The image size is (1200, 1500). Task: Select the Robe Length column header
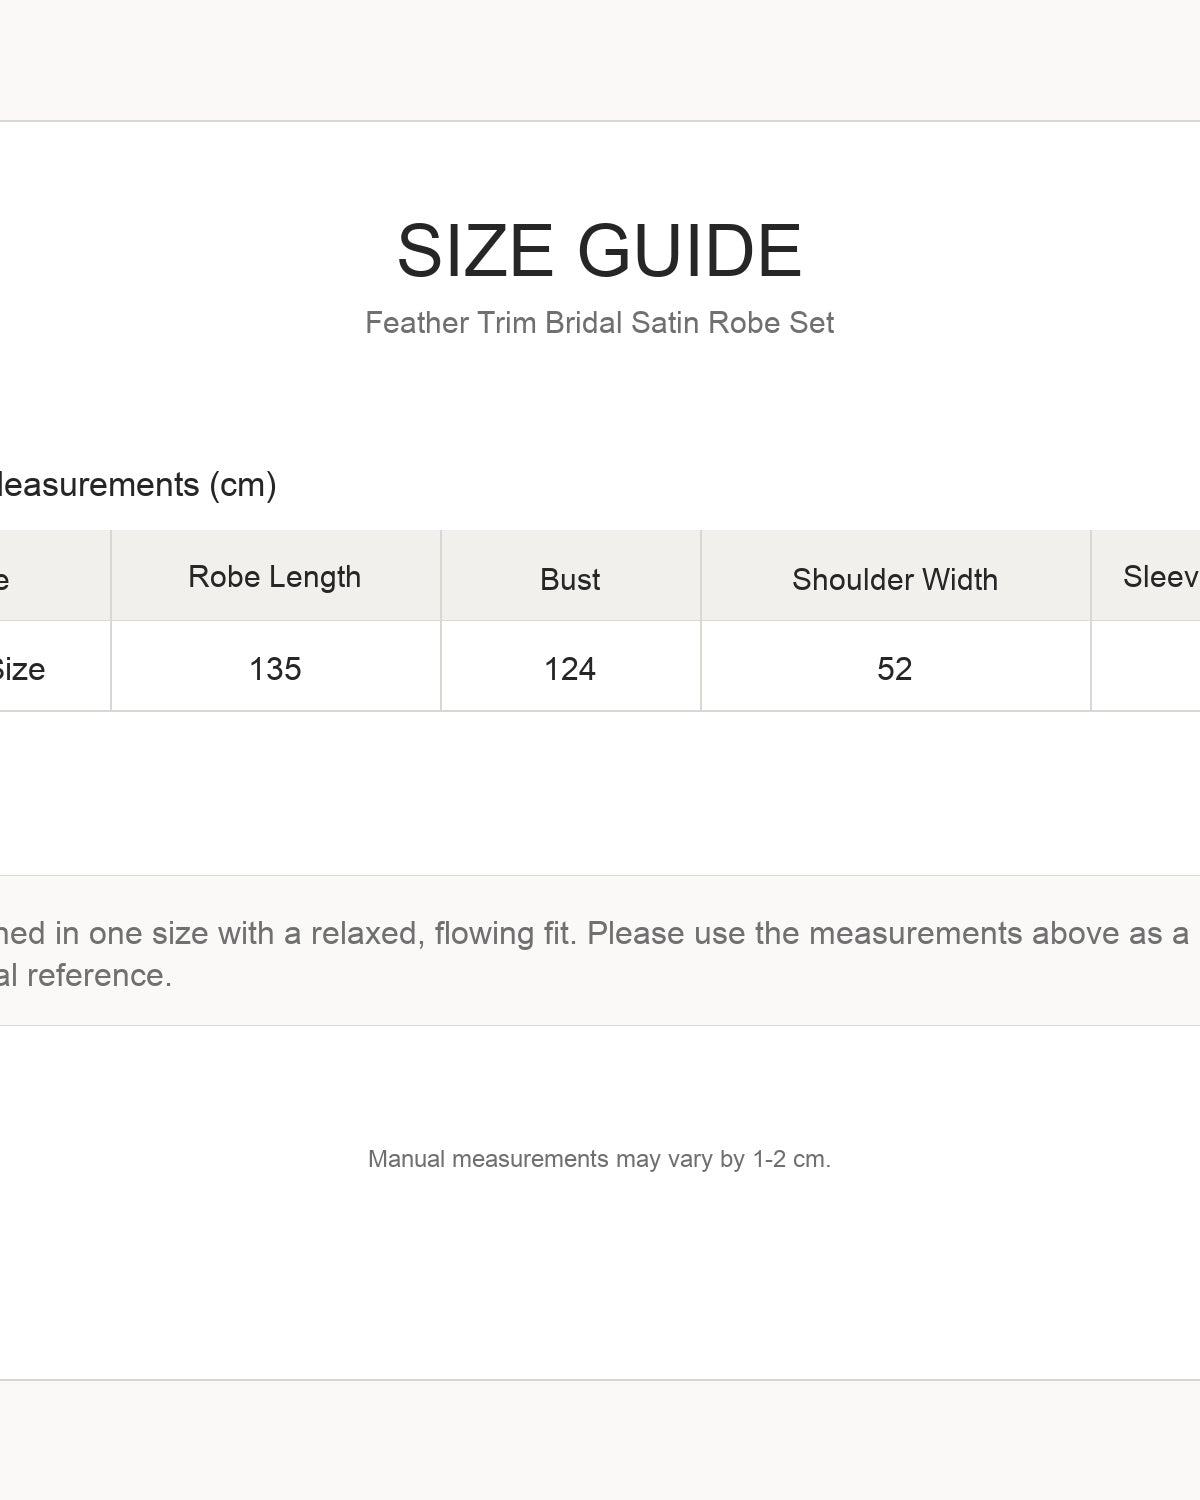tap(275, 576)
